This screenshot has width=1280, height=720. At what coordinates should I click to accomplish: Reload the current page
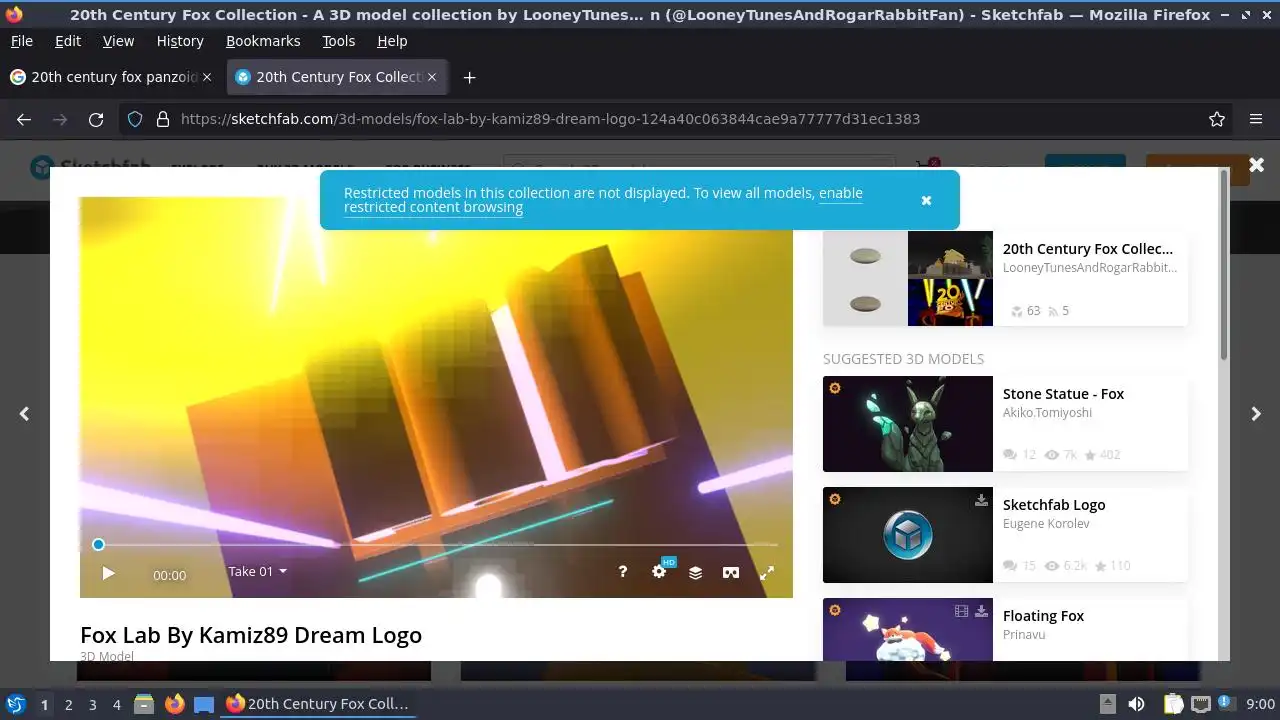coord(96,119)
